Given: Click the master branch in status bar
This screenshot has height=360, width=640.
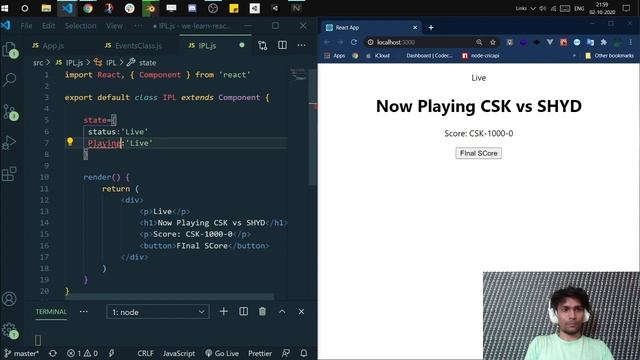Looking at the screenshot, I should (21, 353).
